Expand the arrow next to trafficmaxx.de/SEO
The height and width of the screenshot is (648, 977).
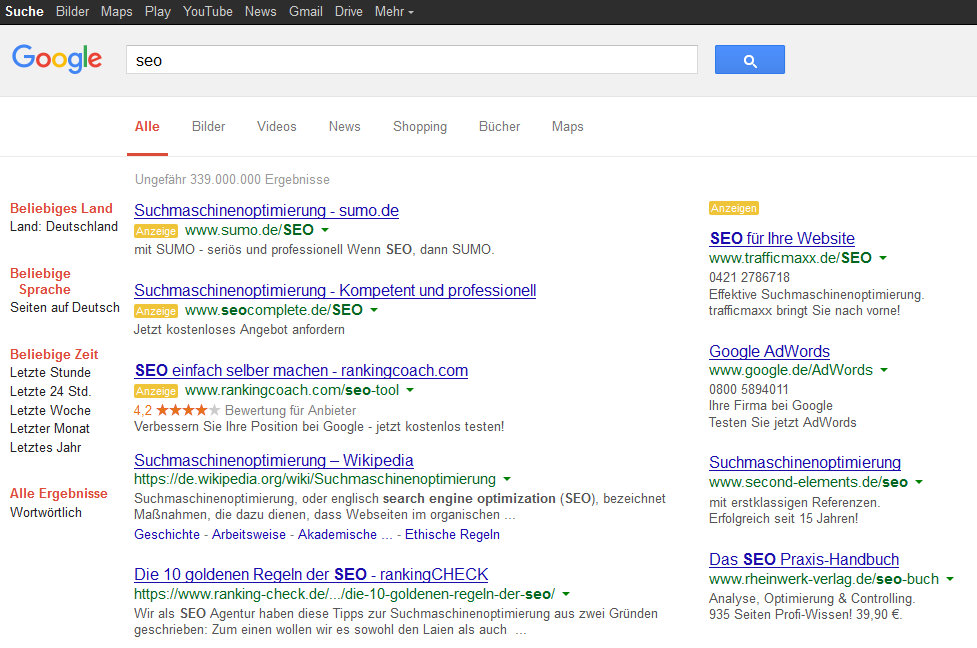coord(883,258)
